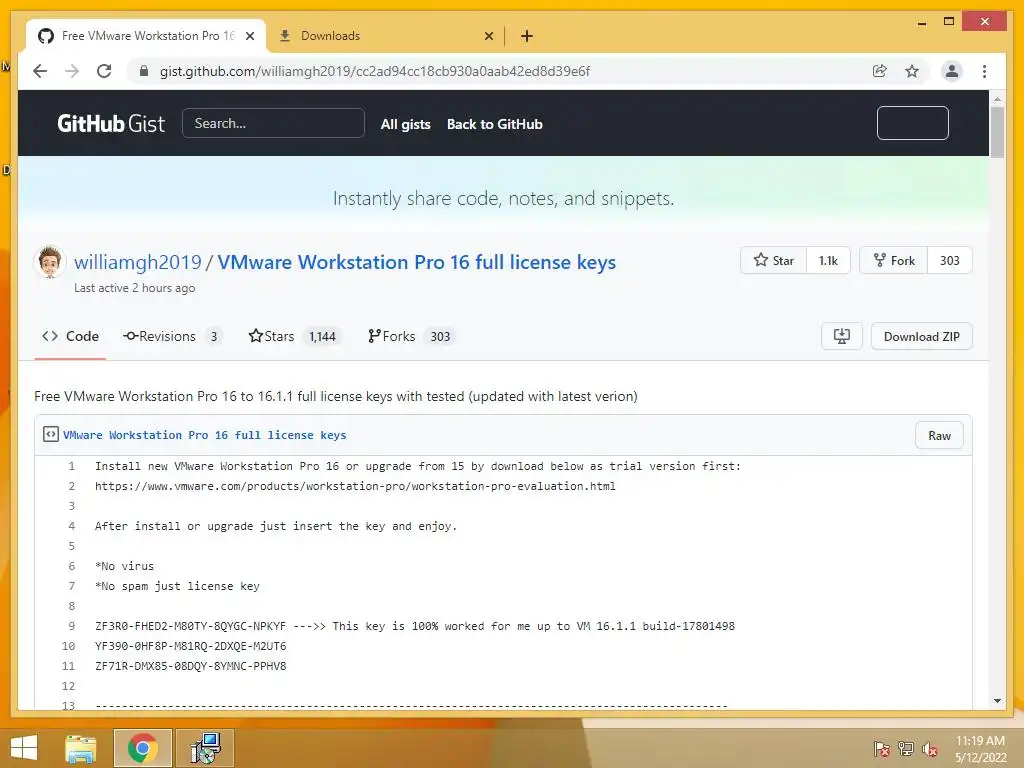
Task: Open the Forks tab
Action: [x=411, y=336]
